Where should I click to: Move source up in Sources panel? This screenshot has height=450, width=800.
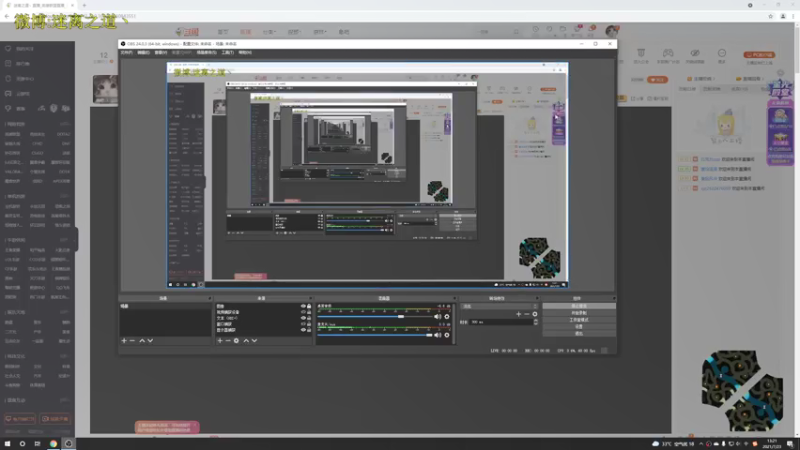click(246, 340)
